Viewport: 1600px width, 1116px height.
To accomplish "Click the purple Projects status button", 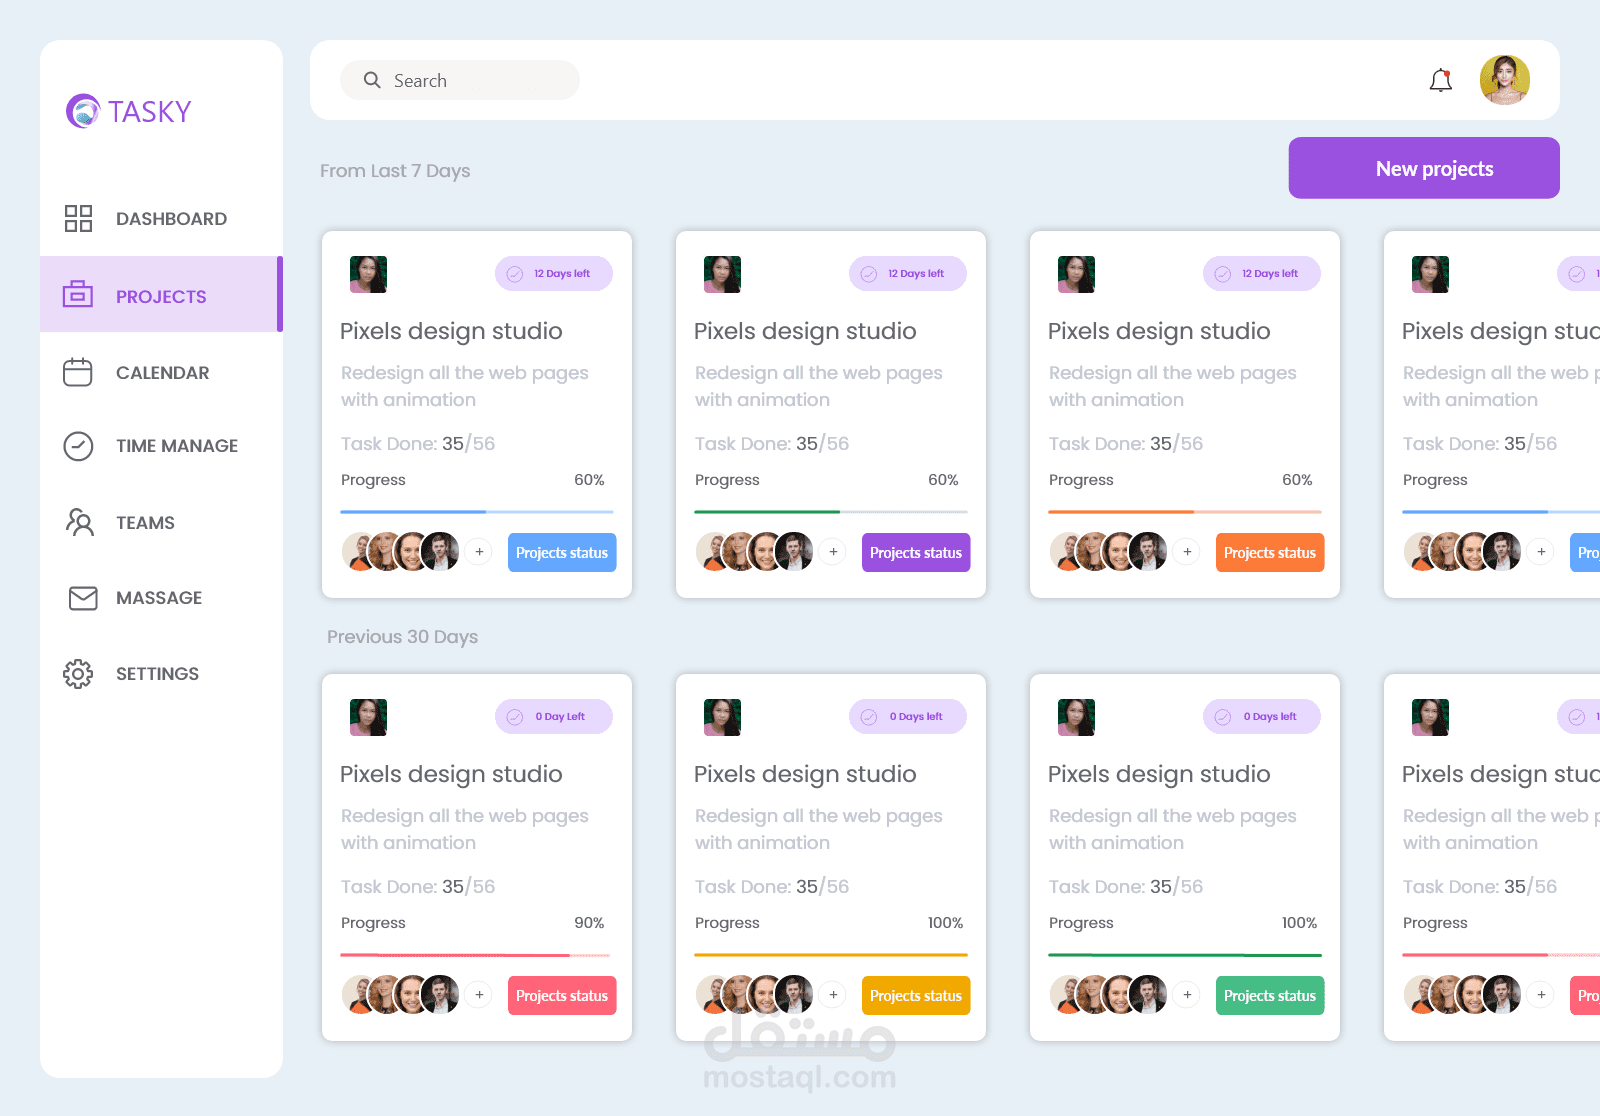I will (x=916, y=553).
